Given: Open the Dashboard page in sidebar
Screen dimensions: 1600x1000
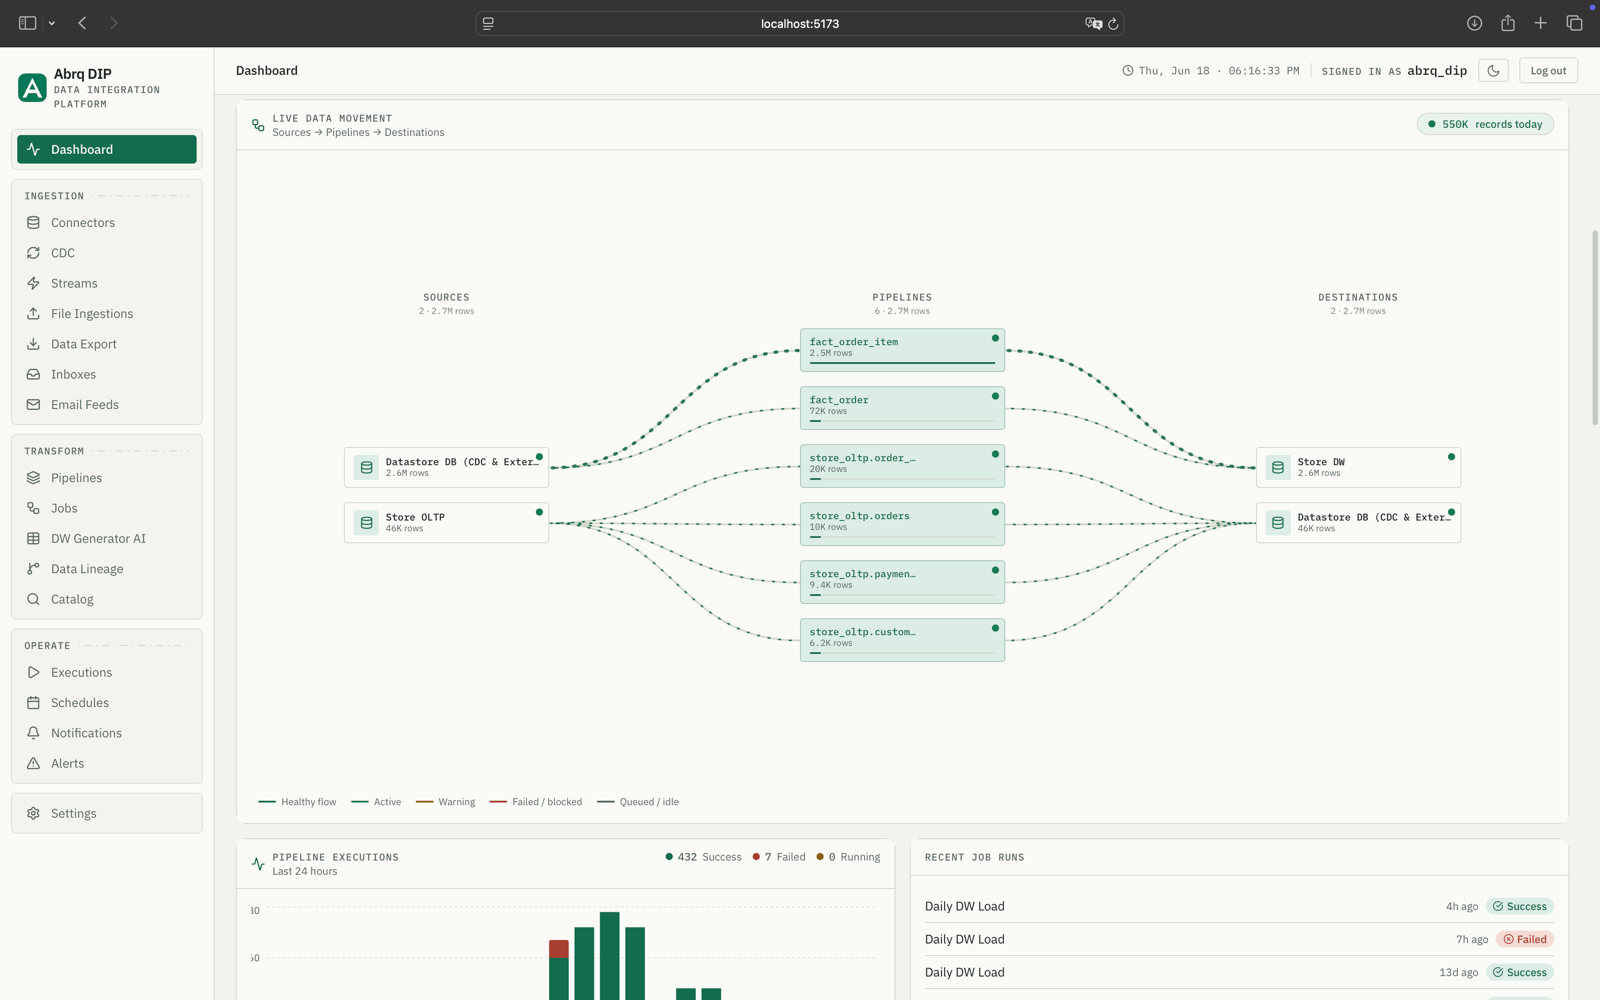Looking at the screenshot, I should tap(107, 149).
